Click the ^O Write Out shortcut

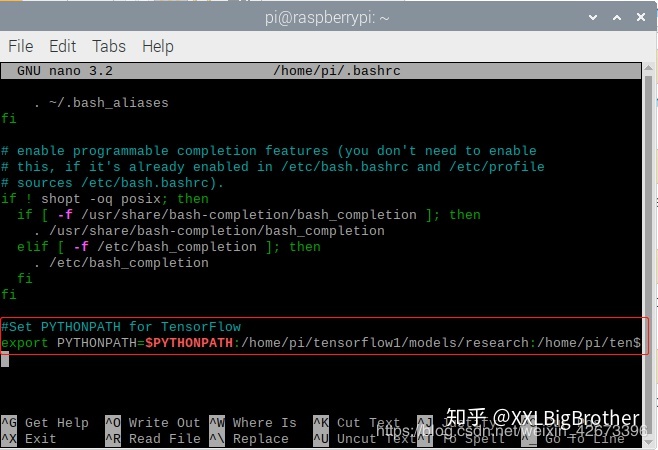pyautogui.click(x=153, y=422)
